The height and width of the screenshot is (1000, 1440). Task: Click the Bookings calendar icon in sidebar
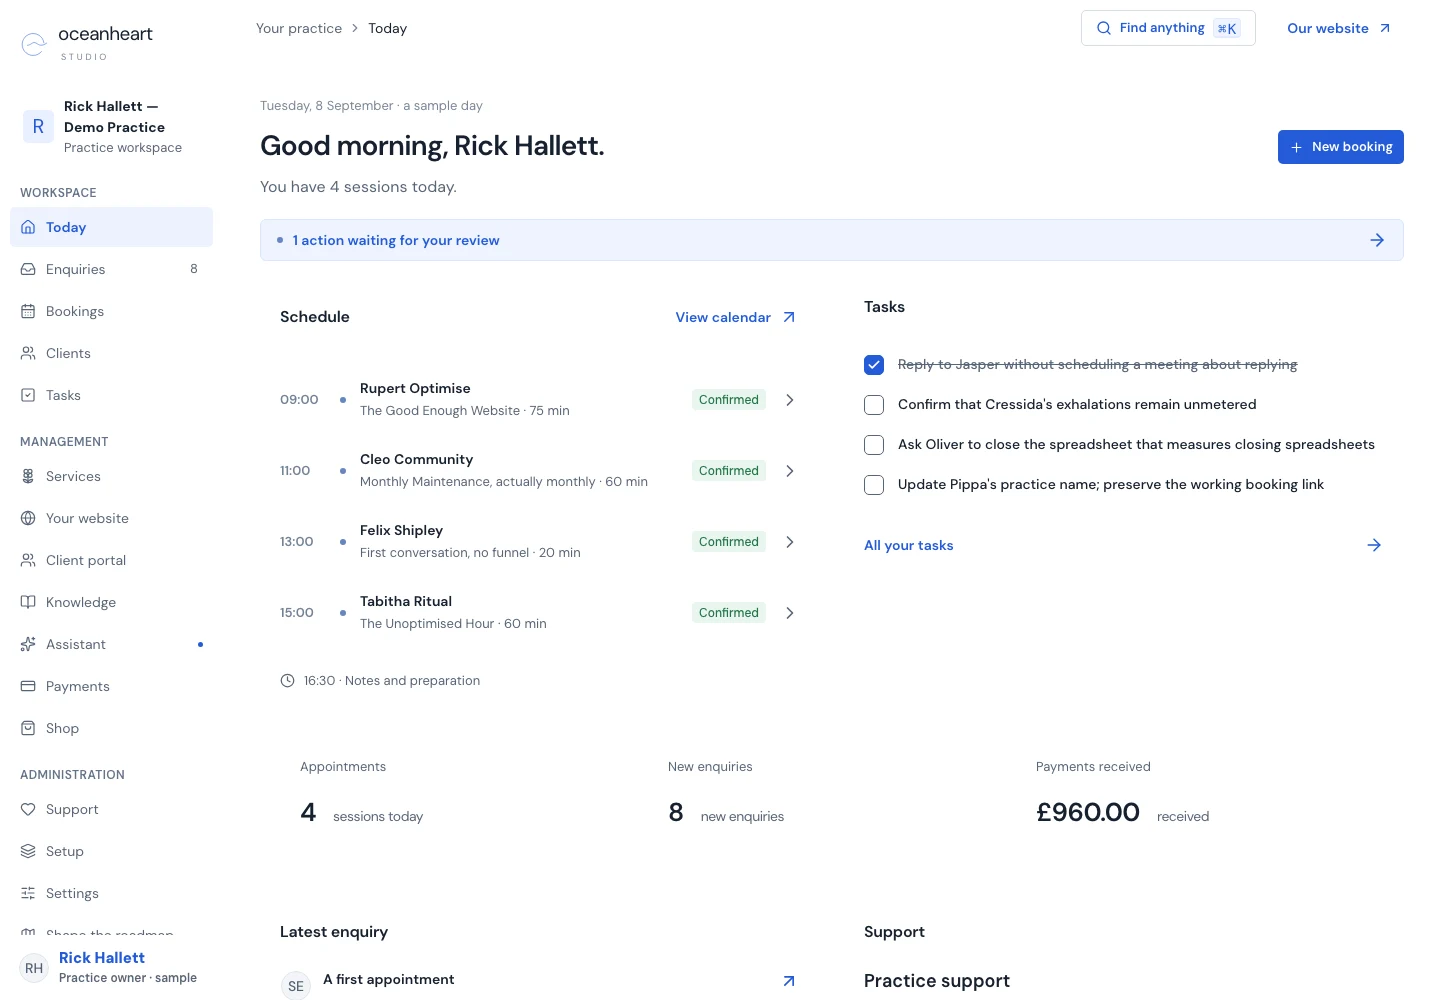28,311
